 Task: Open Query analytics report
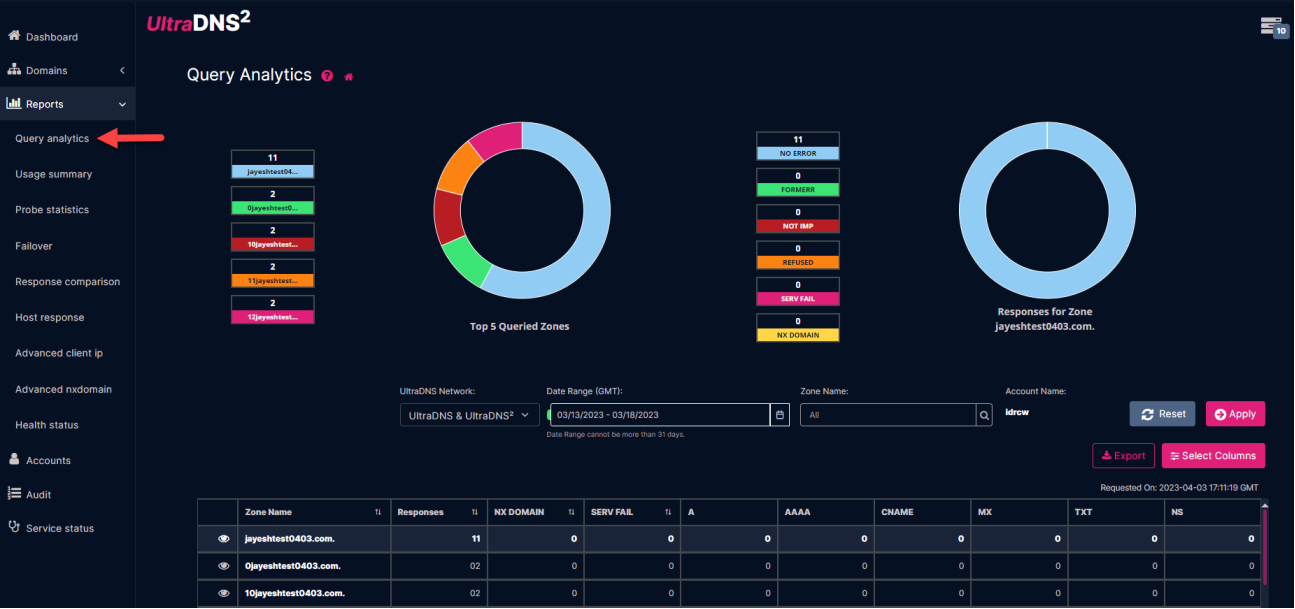(x=52, y=138)
